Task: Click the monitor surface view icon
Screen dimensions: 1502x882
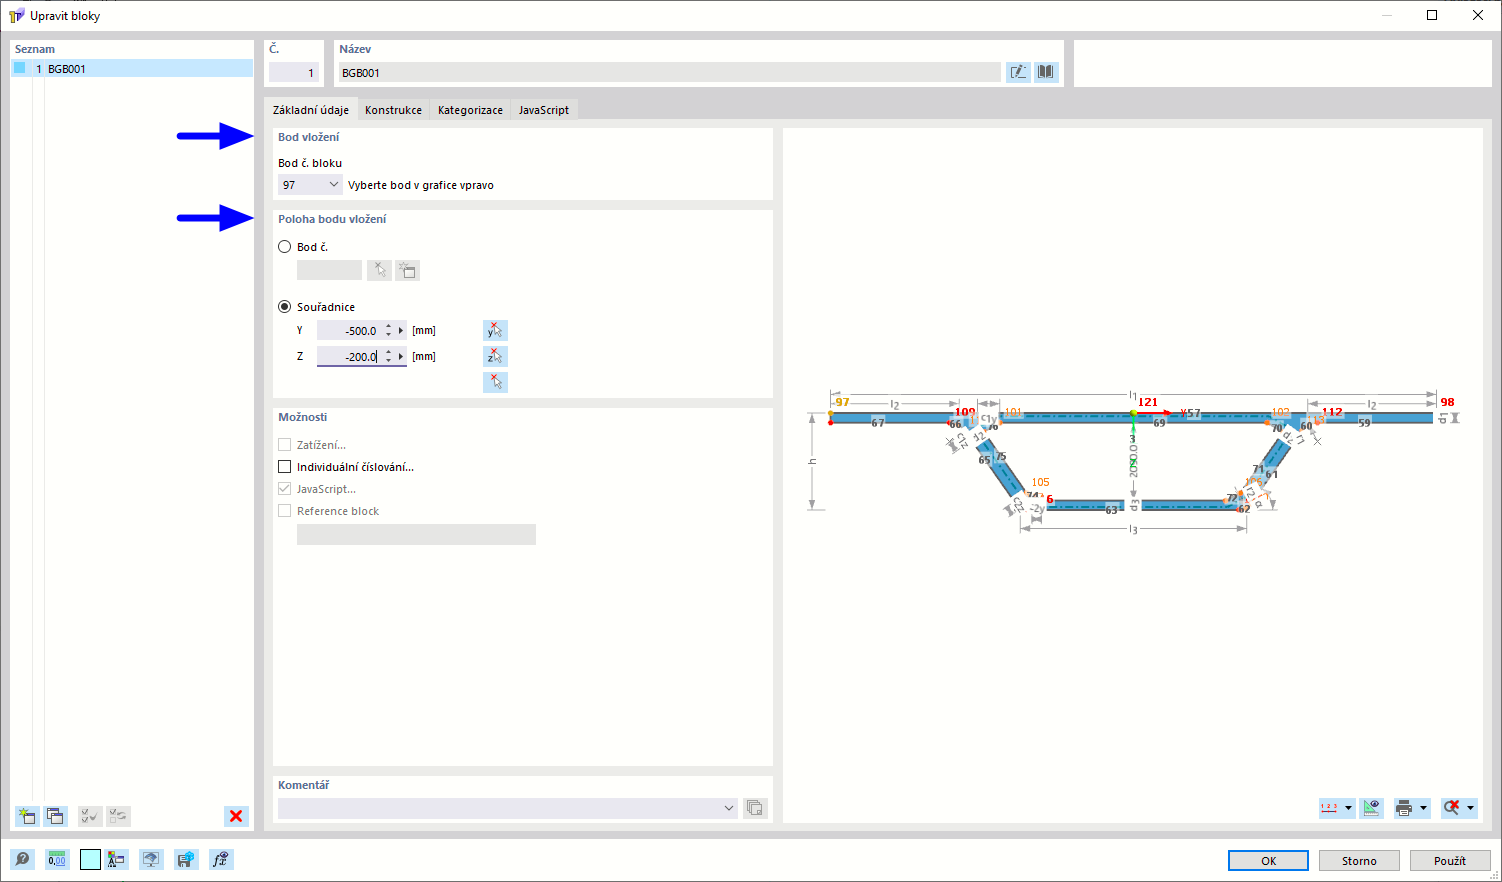Action: pos(151,859)
